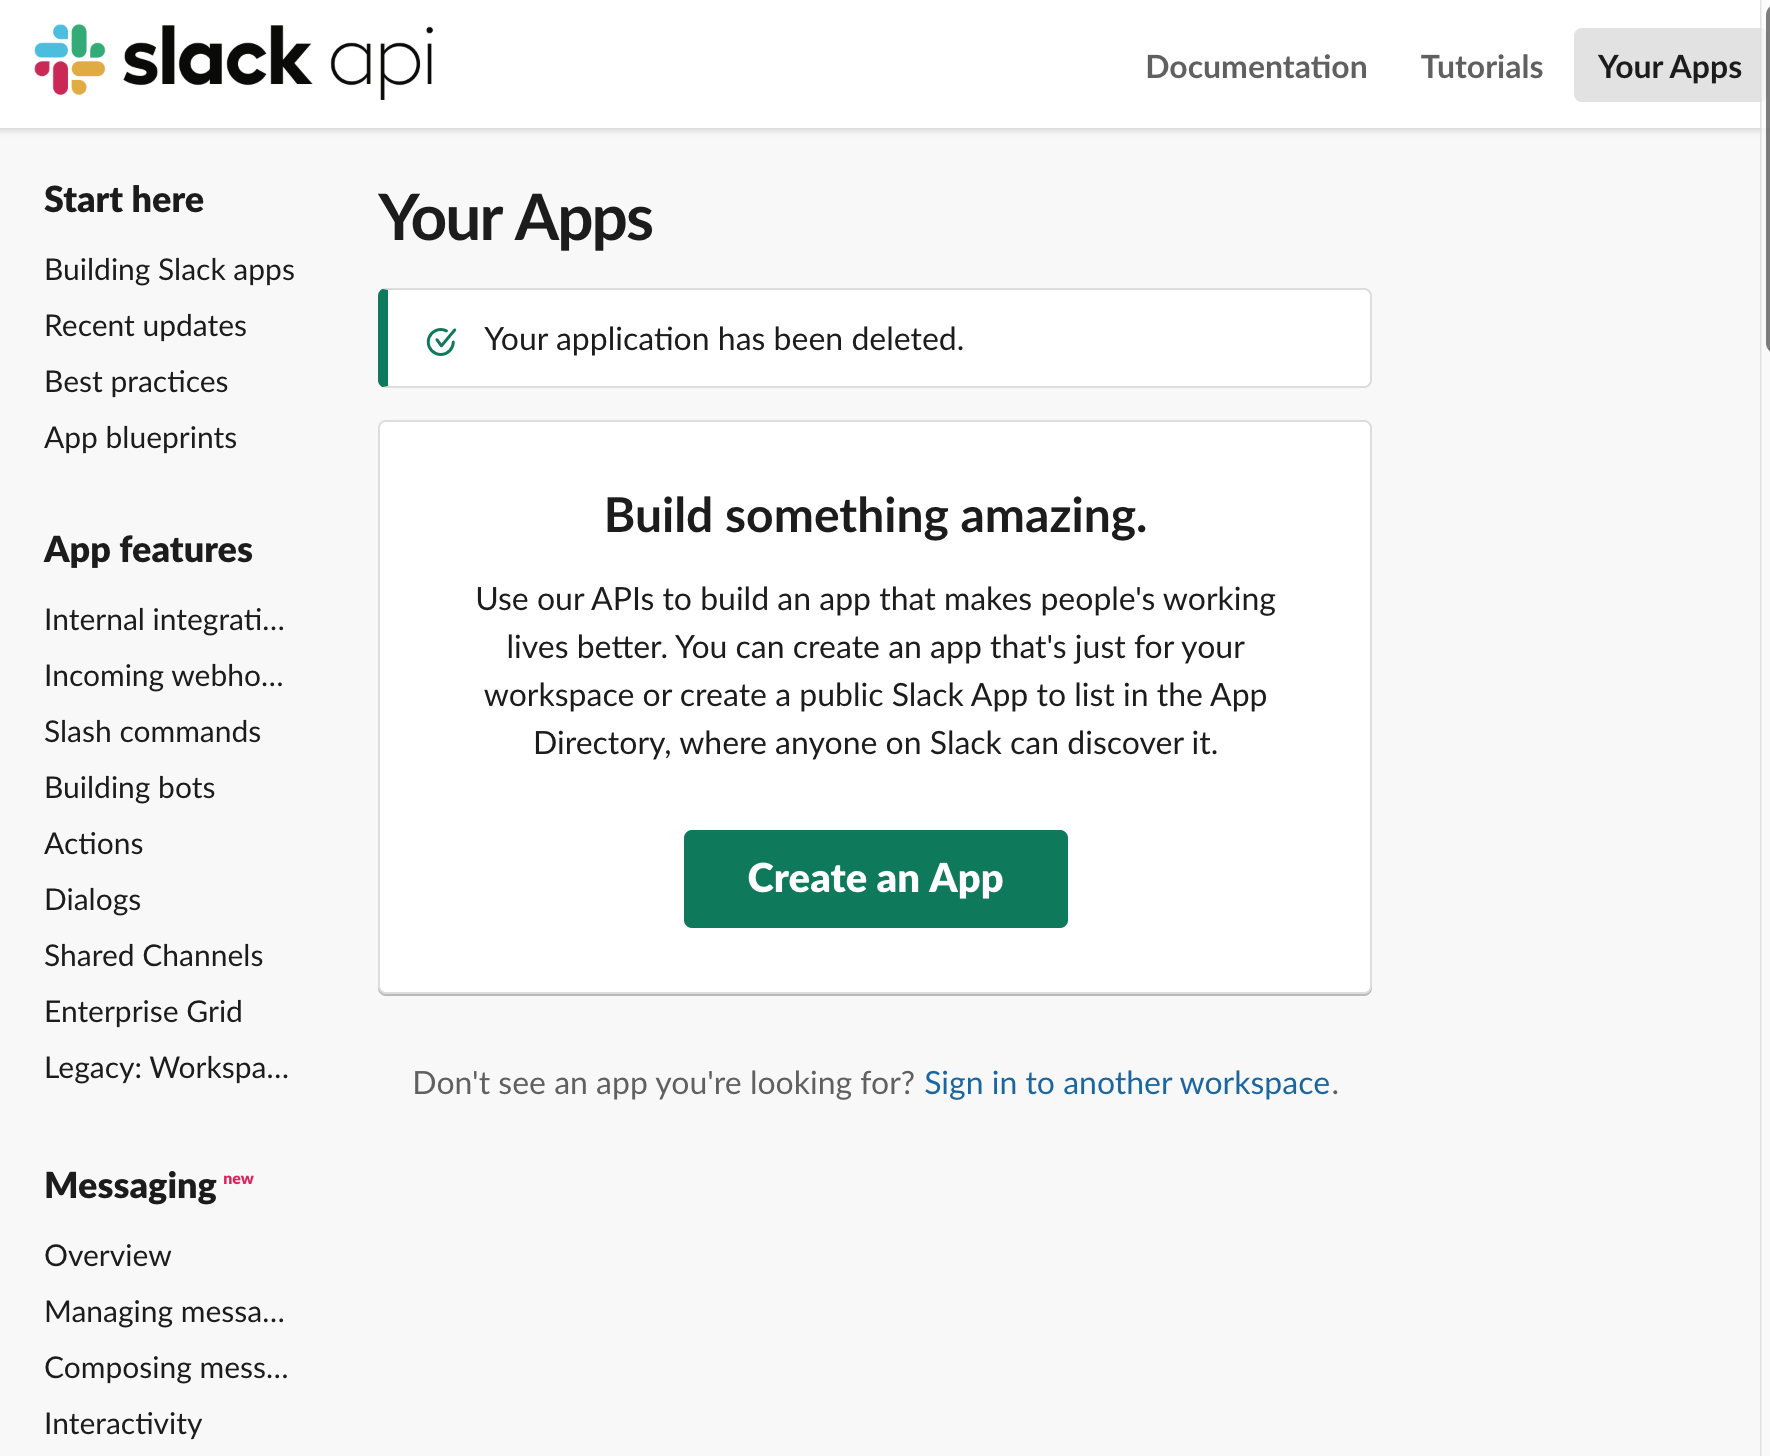Open the Messaging Overview link

[x=108, y=1256]
